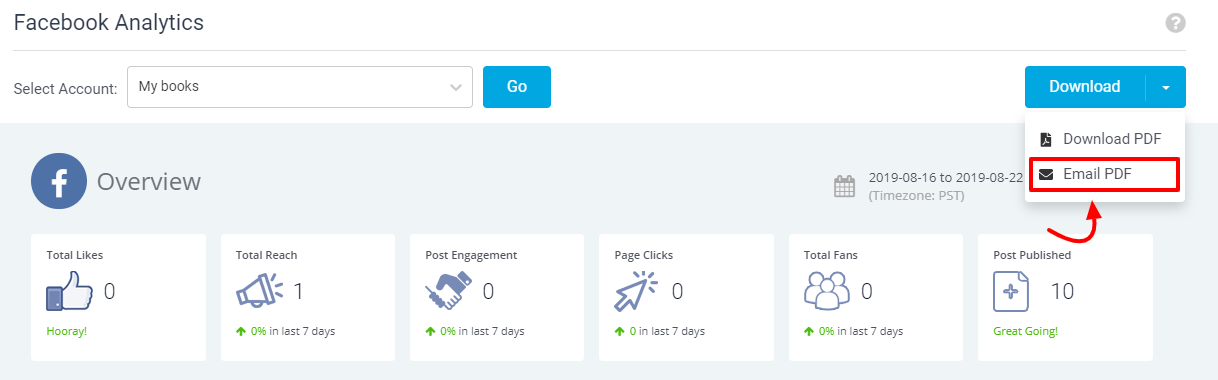The image size is (1218, 380).
Task: Click the blue Go button
Action: click(x=517, y=87)
